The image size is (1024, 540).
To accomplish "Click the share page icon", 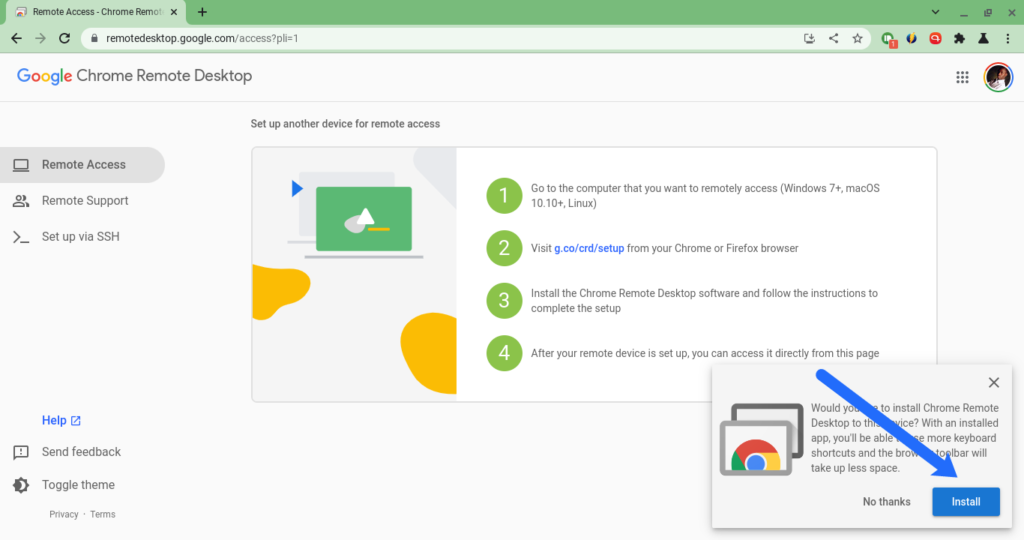I will 833,39.
